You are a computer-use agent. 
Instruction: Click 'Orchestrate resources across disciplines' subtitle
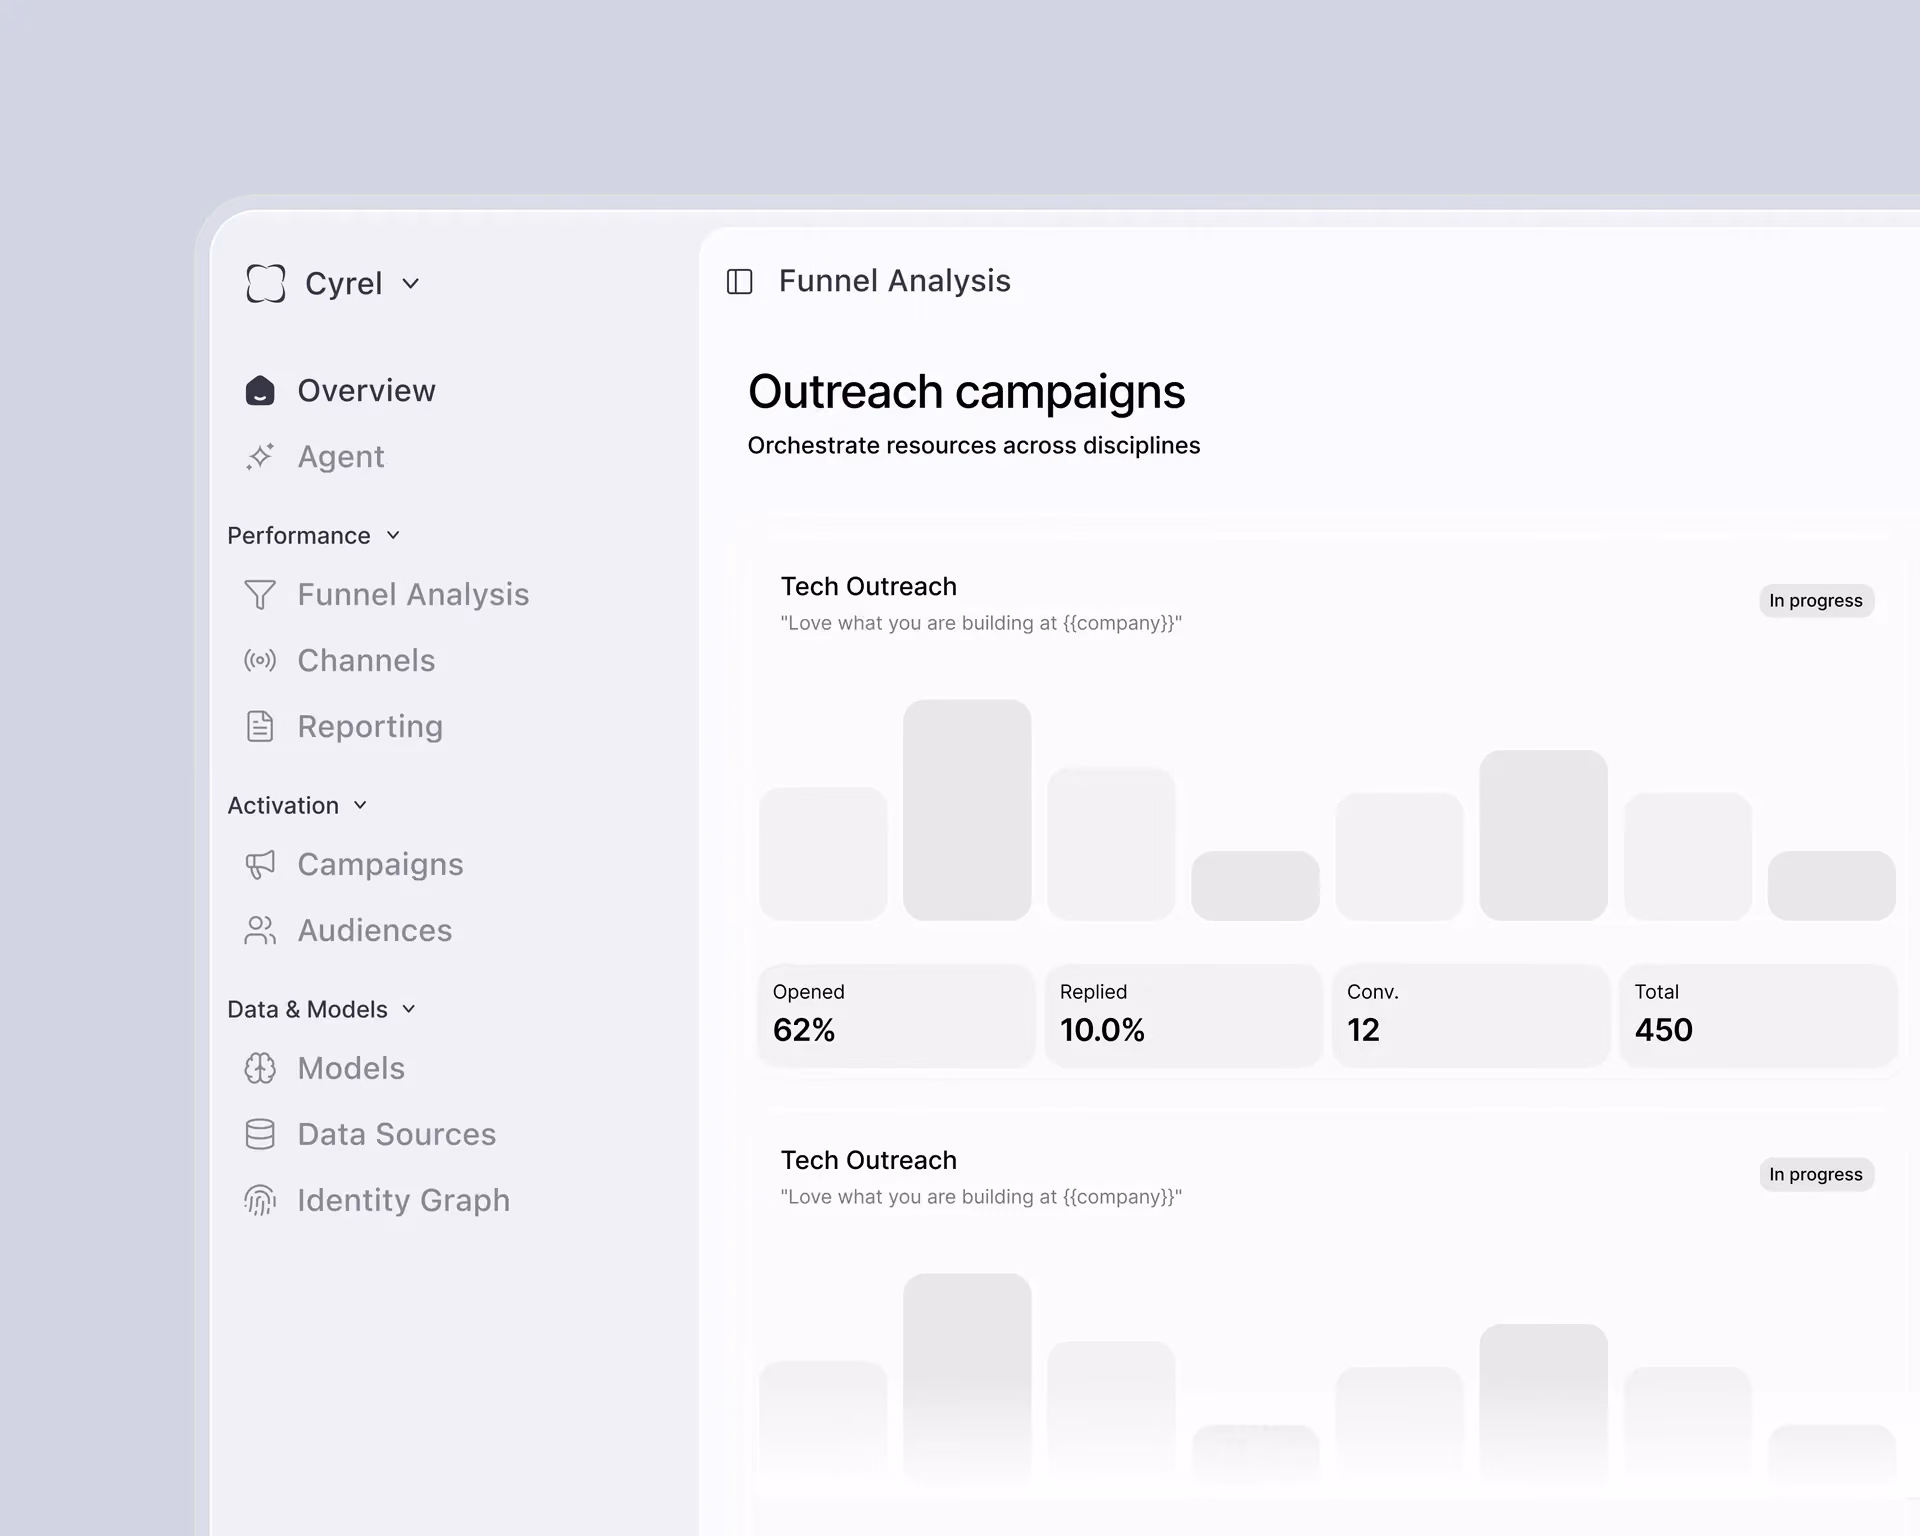(974, 445)
